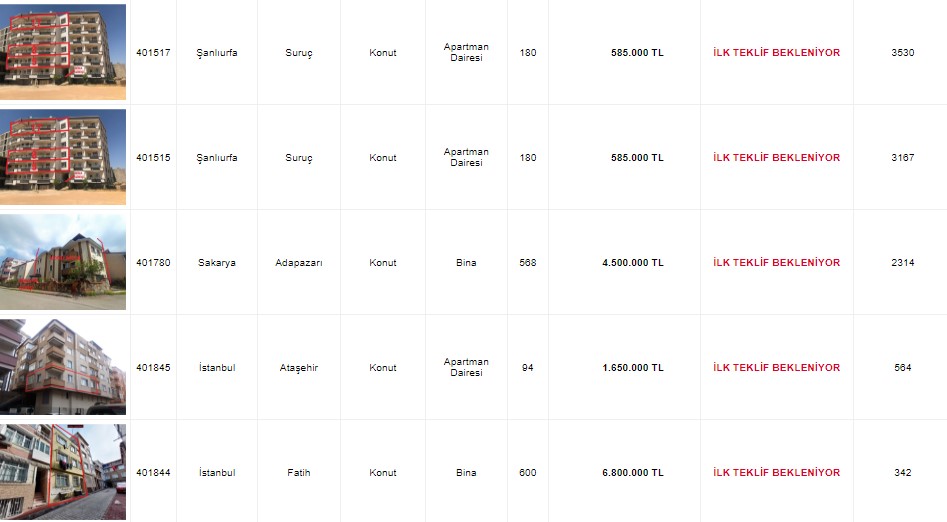The width and height of the screenshot is (947, 522).
Task: Click the Ataşehir district cell
Action: (x=298, y=368)
